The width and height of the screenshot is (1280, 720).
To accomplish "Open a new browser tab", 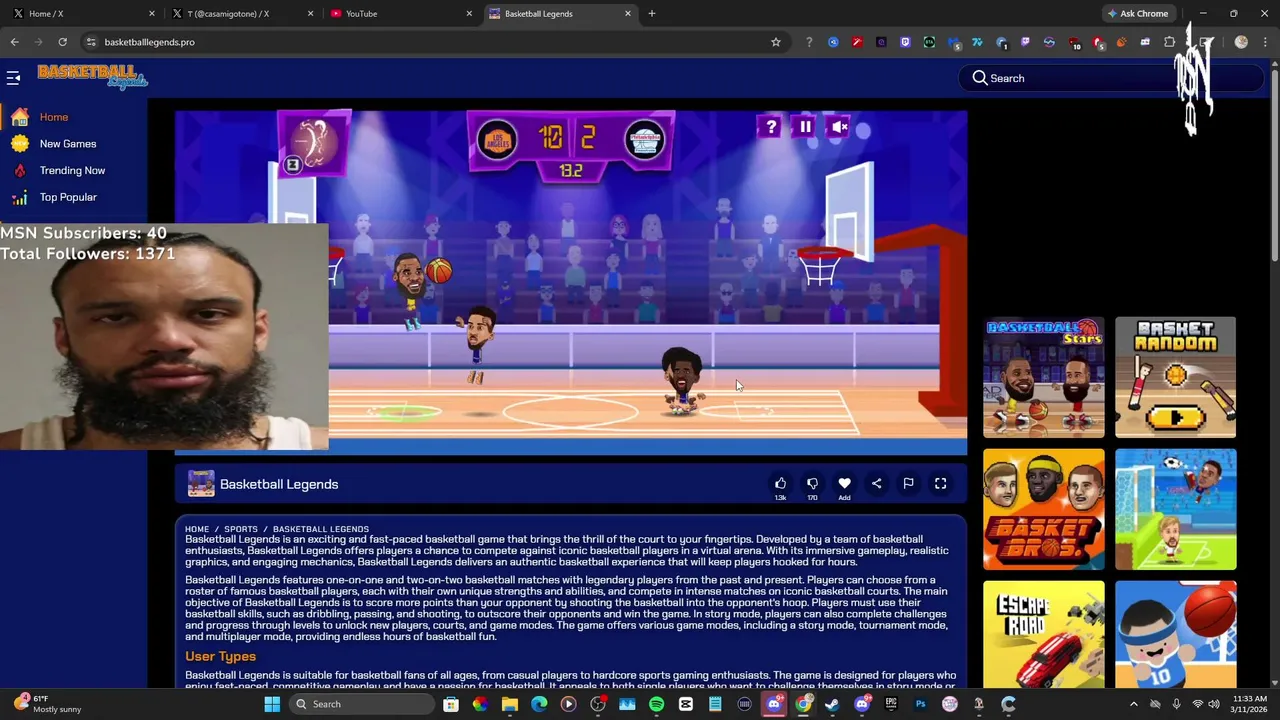I will pyautogui.click(x=652, y=14).
